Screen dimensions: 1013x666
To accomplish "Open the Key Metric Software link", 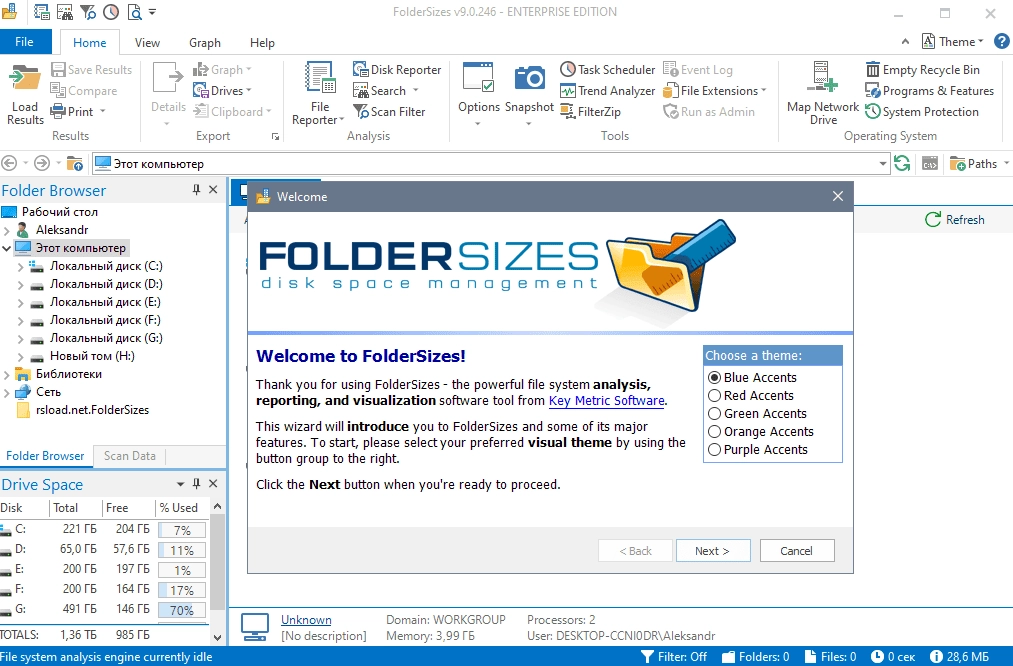I will [x=607, y=401].
